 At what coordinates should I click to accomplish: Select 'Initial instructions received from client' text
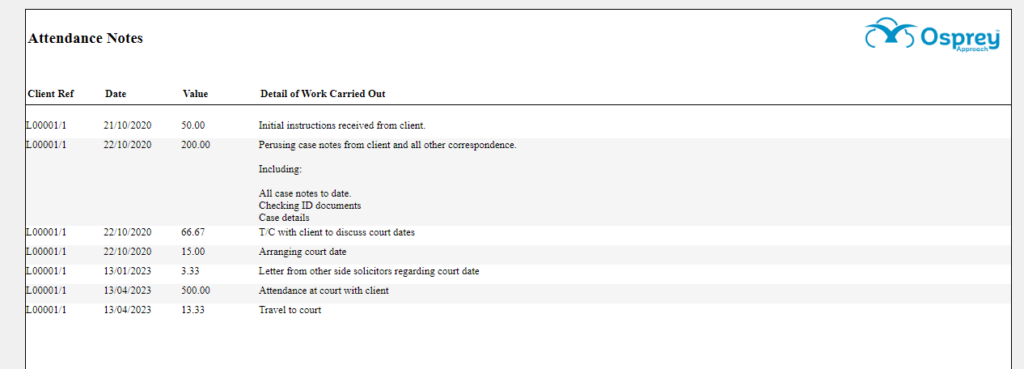(342, 125)
